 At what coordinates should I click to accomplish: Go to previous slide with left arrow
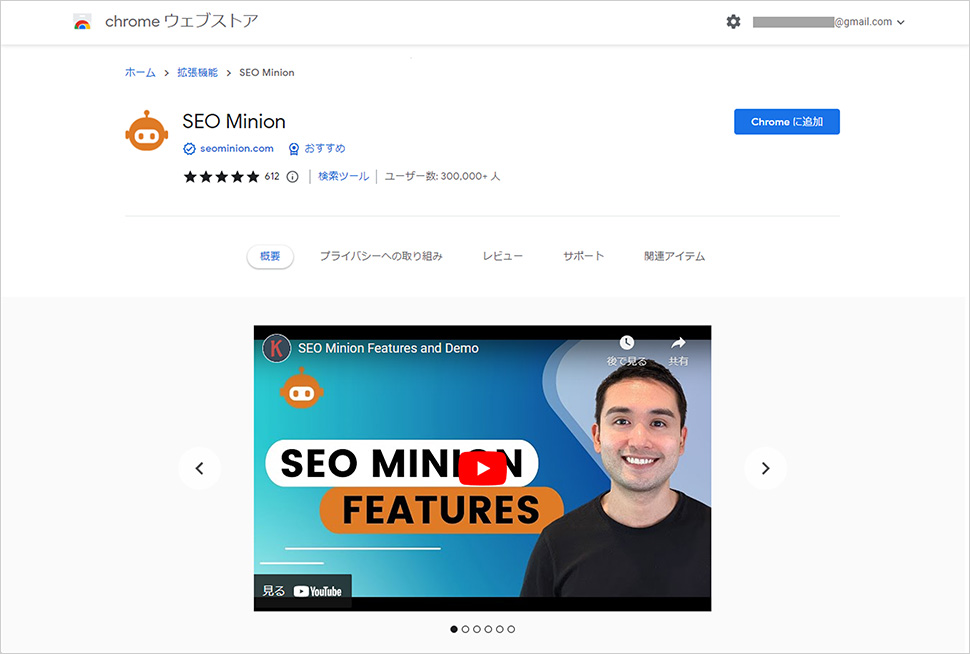pos(199,468)
